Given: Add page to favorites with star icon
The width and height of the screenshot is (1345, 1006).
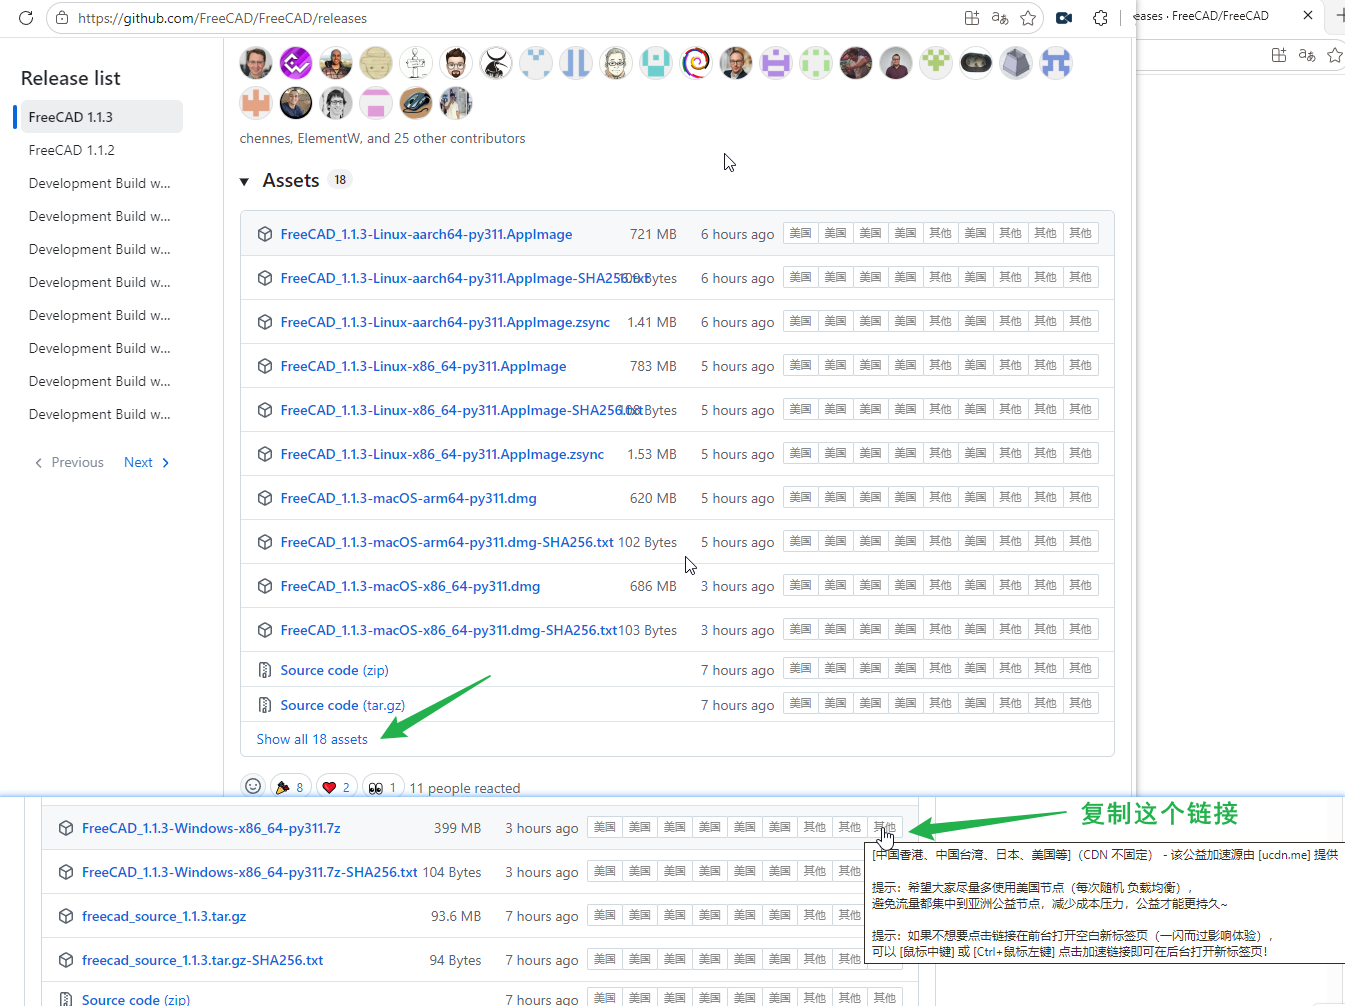Looking at the screenshot, I should (1028, 18).
